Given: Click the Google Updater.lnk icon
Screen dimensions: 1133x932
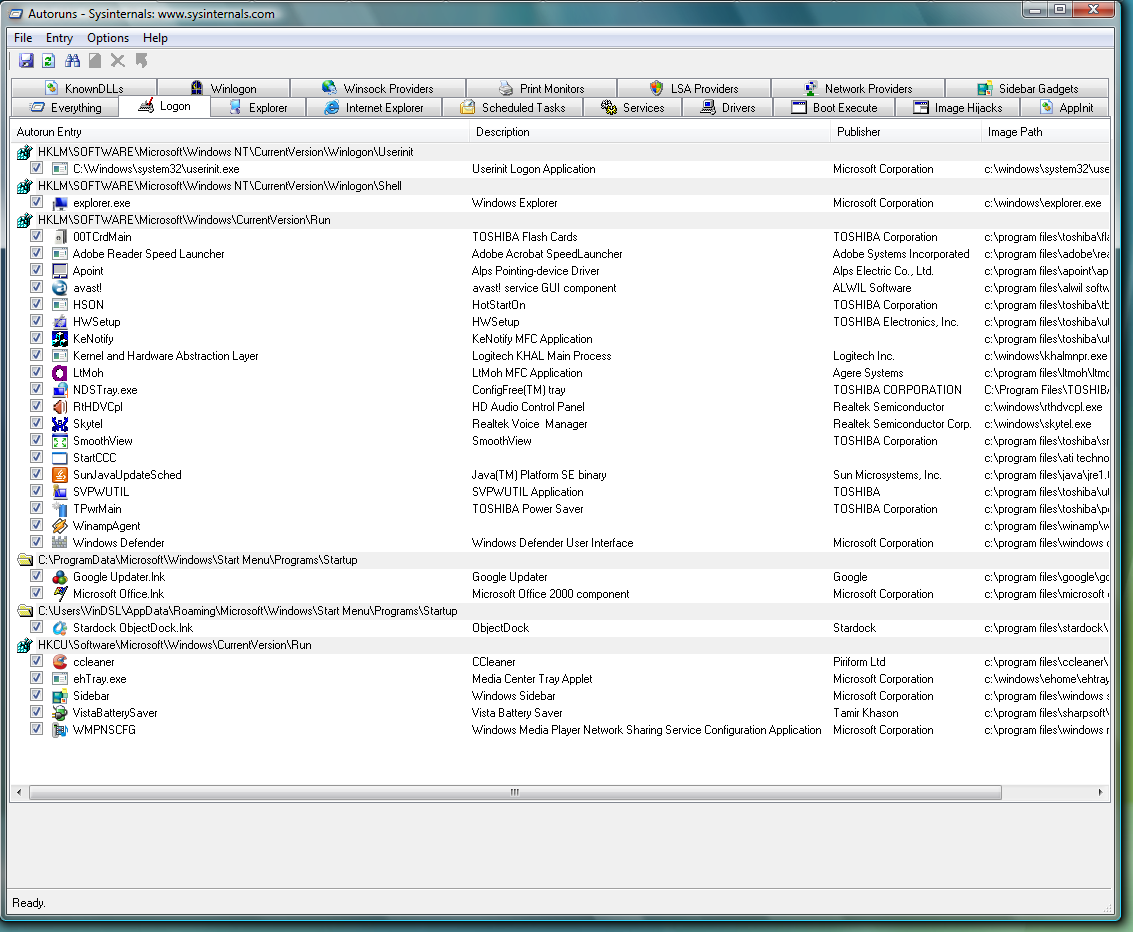Looking at the screenshot, I should pos(60,577).
